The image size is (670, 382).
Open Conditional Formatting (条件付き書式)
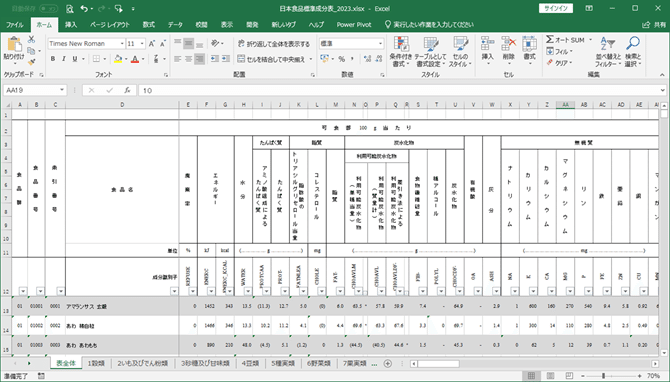tap(400, 51)
